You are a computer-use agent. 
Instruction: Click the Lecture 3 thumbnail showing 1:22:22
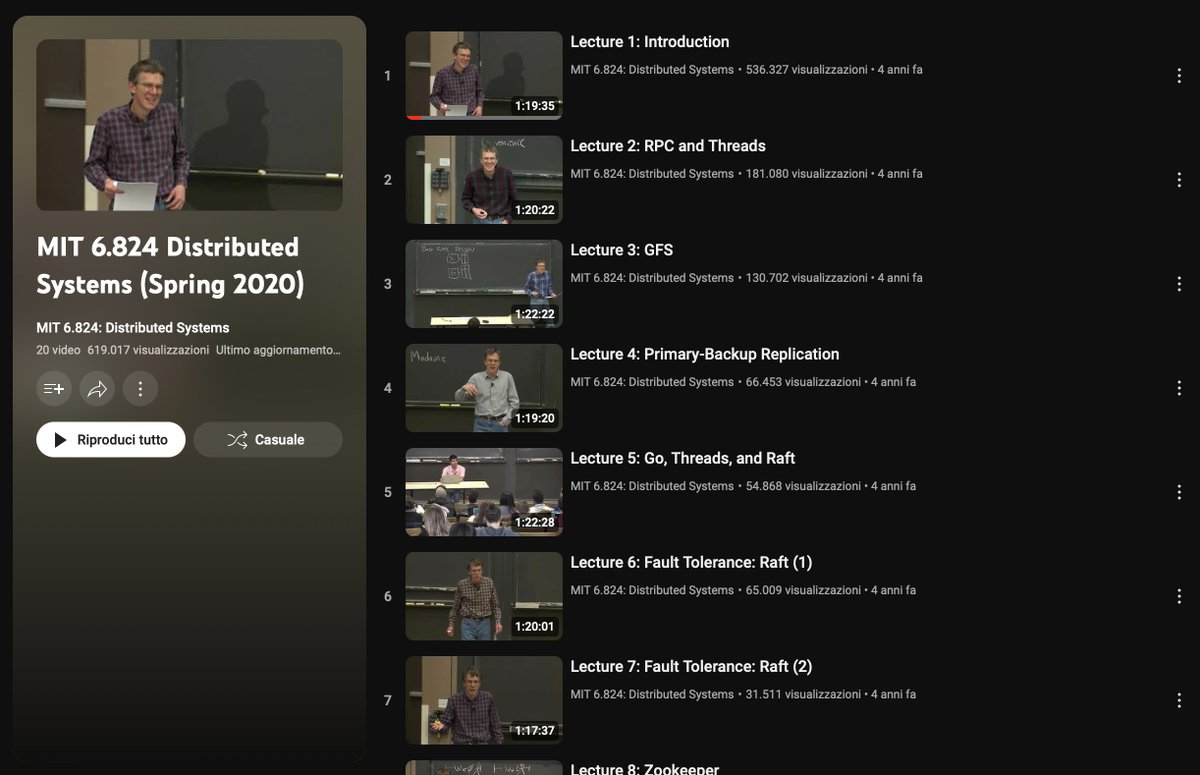tap(484, 284)
